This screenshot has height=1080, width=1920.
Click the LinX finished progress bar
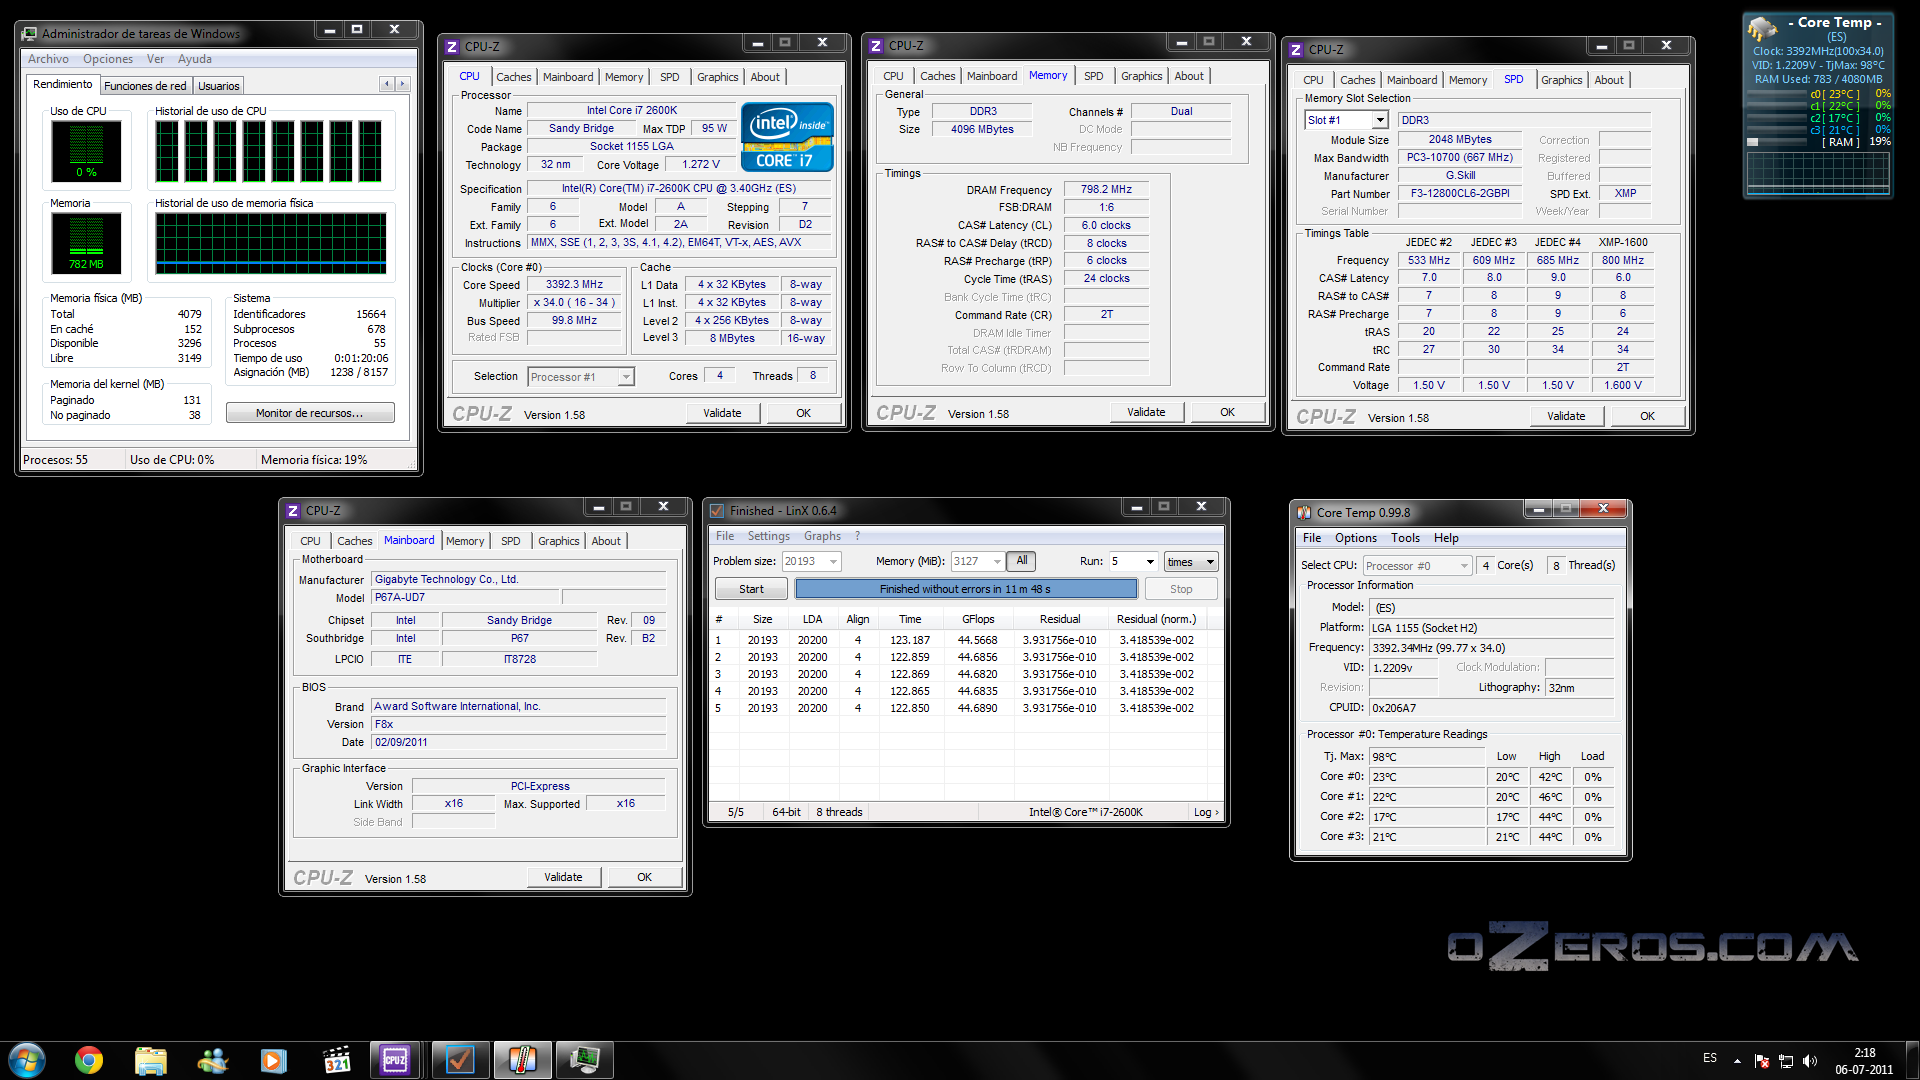[966, 590]
